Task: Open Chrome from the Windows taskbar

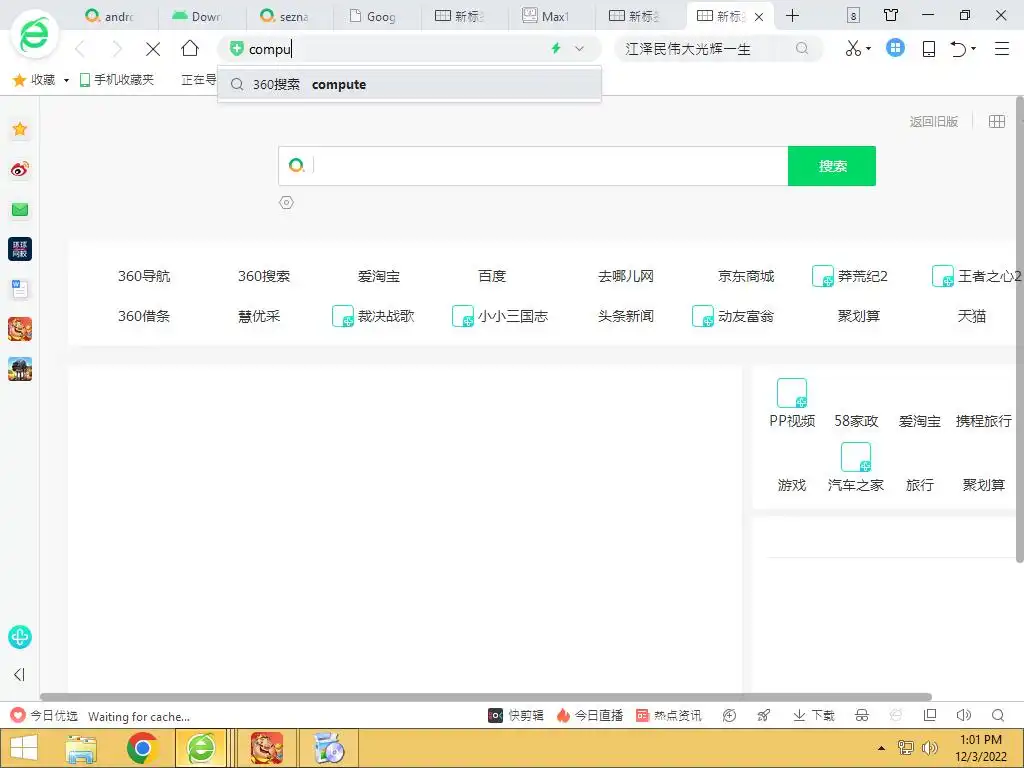Action: 142,748
